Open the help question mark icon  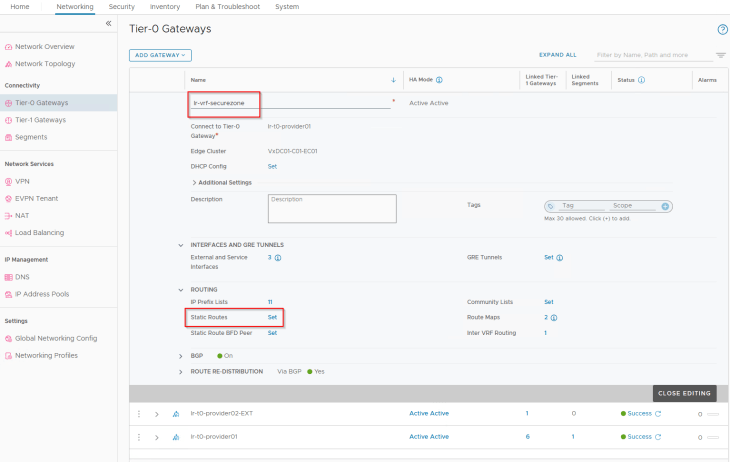(x=722, y=30)
